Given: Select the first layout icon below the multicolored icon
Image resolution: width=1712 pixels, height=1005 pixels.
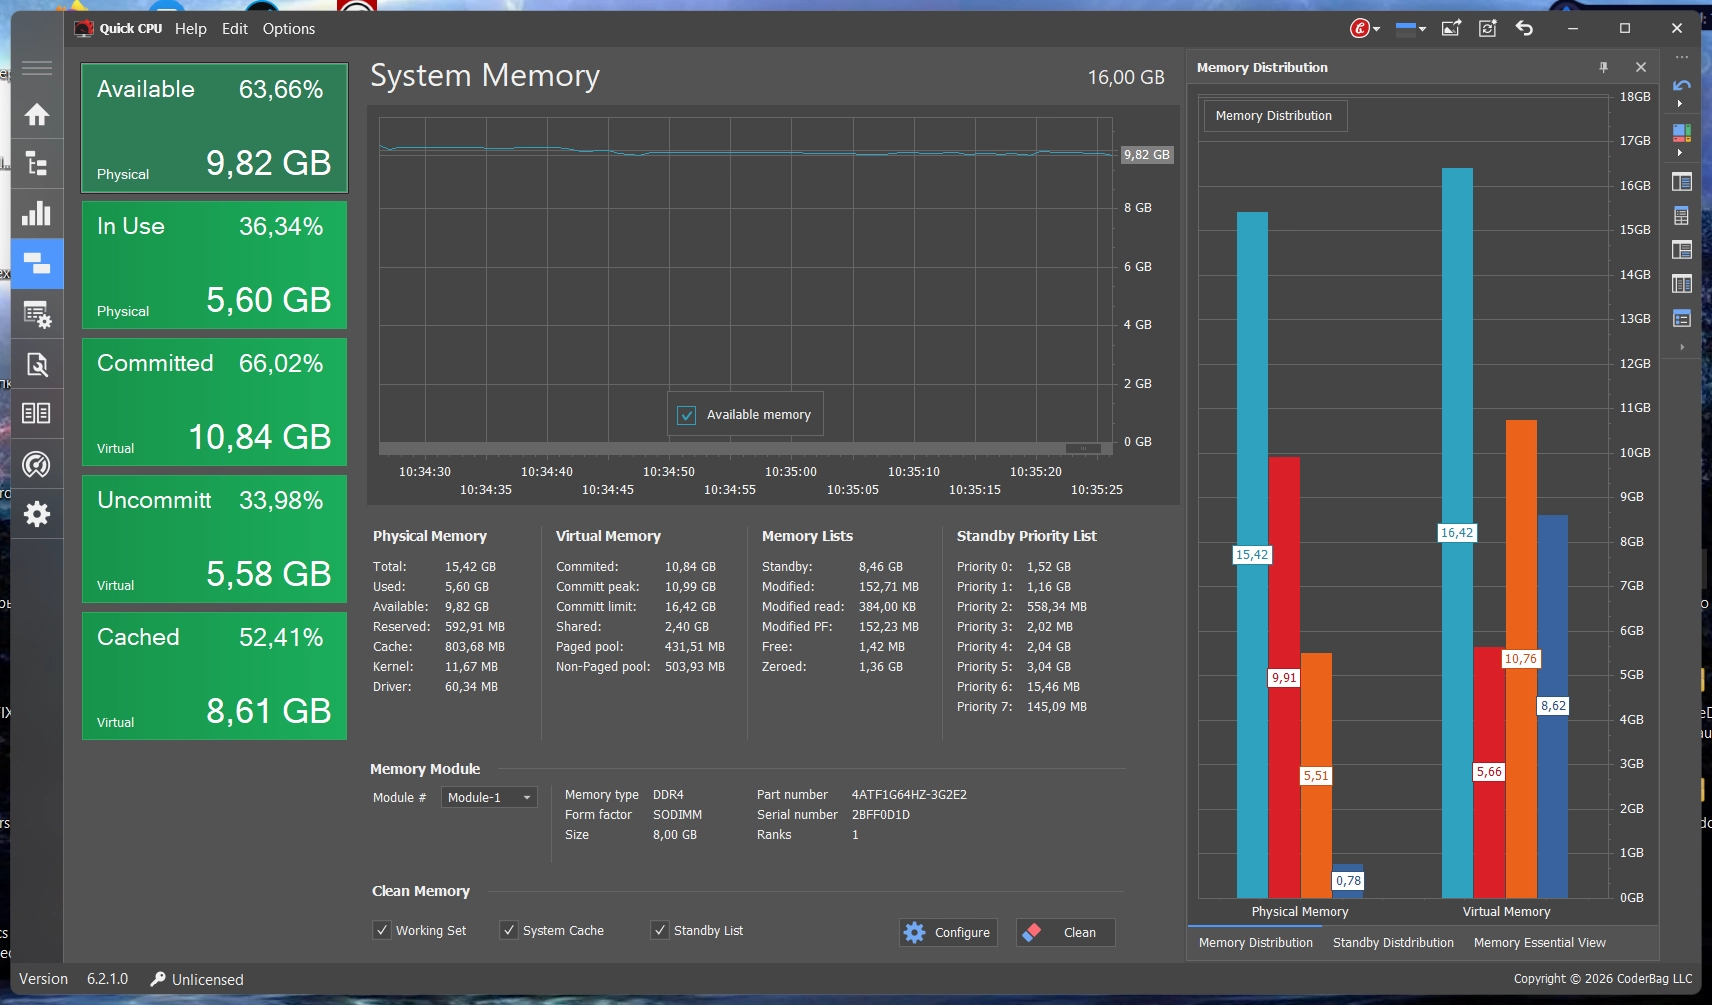Looking at the screenshot, I should [x=1682, y=182].
